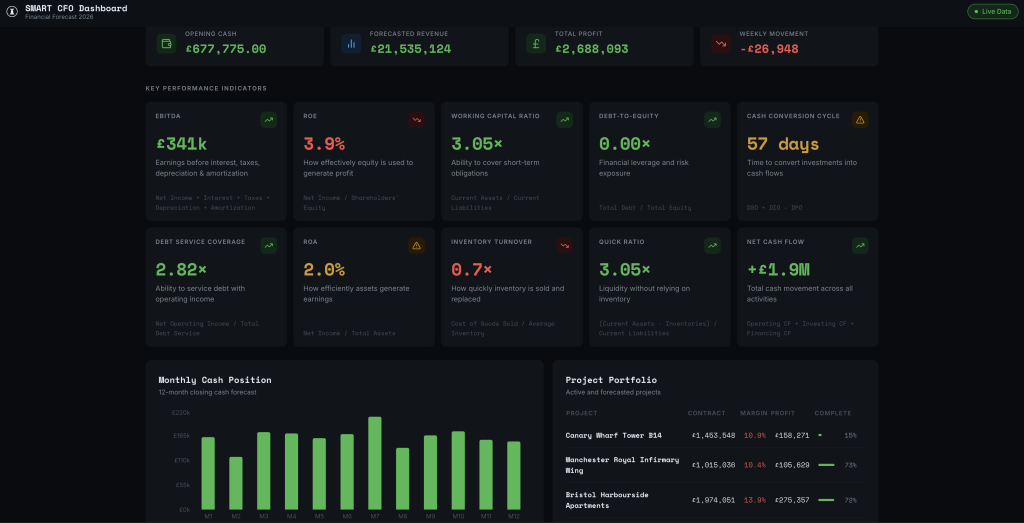Image resolution: width=1024 pixels, height=523 pixels.
Task: Open the Canary Wharf Tower B14 project
Action: click(x=613, y=435)
